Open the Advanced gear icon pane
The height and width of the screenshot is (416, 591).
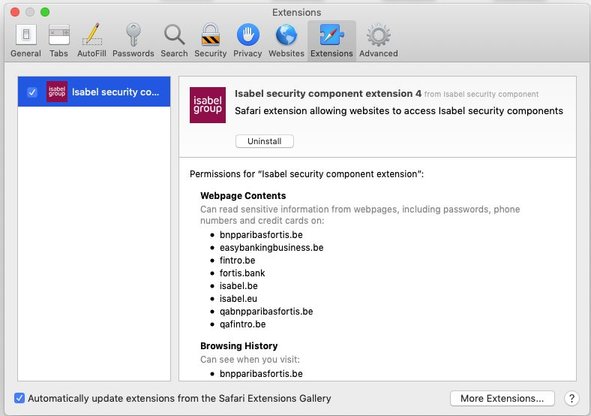pyautogui.click(x=378, y=41)
